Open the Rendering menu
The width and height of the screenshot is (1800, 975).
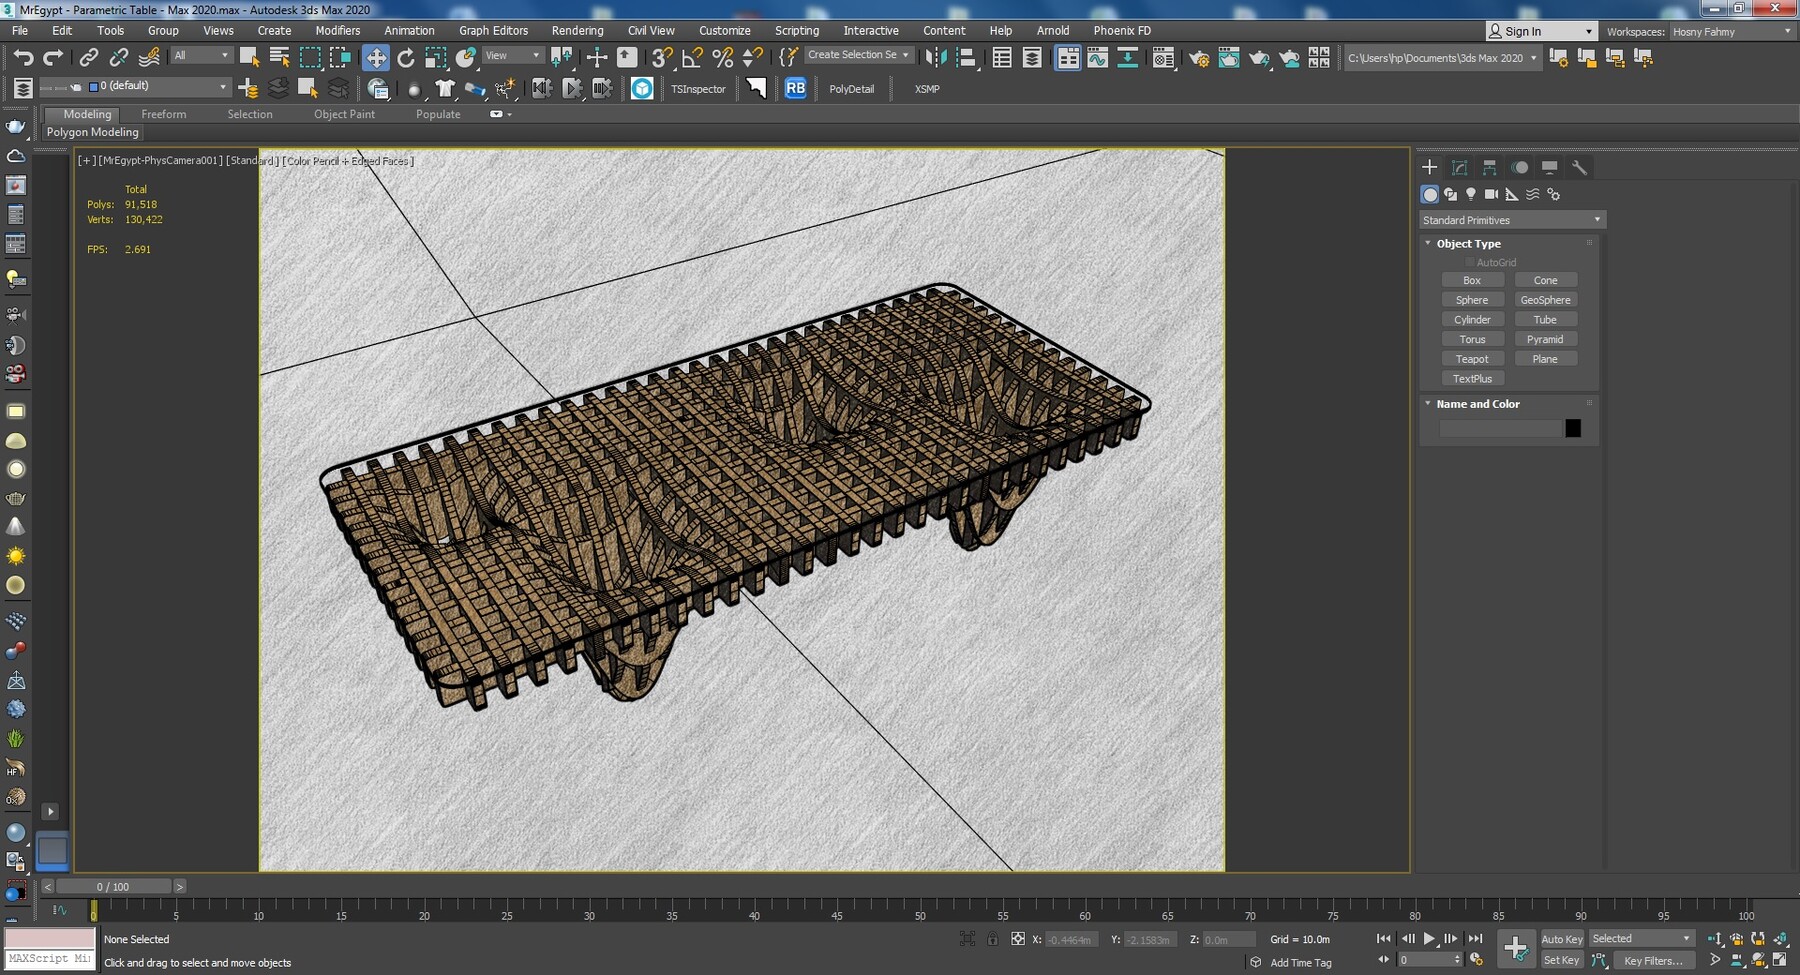pos(577,30)
